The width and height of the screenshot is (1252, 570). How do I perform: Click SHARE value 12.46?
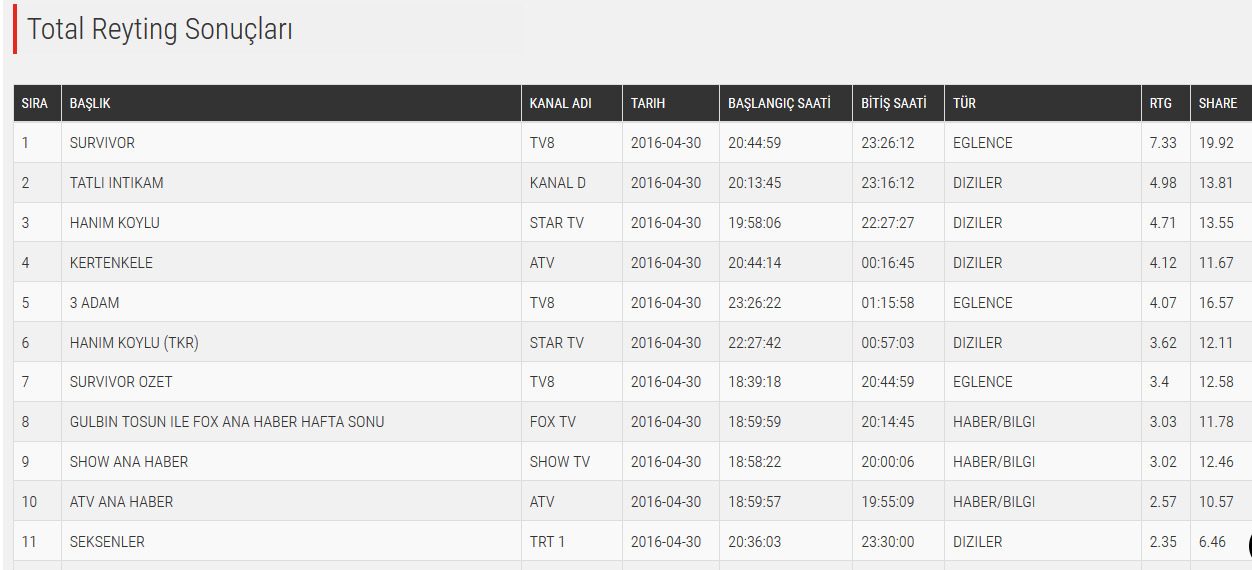[x=1216, y=462]
